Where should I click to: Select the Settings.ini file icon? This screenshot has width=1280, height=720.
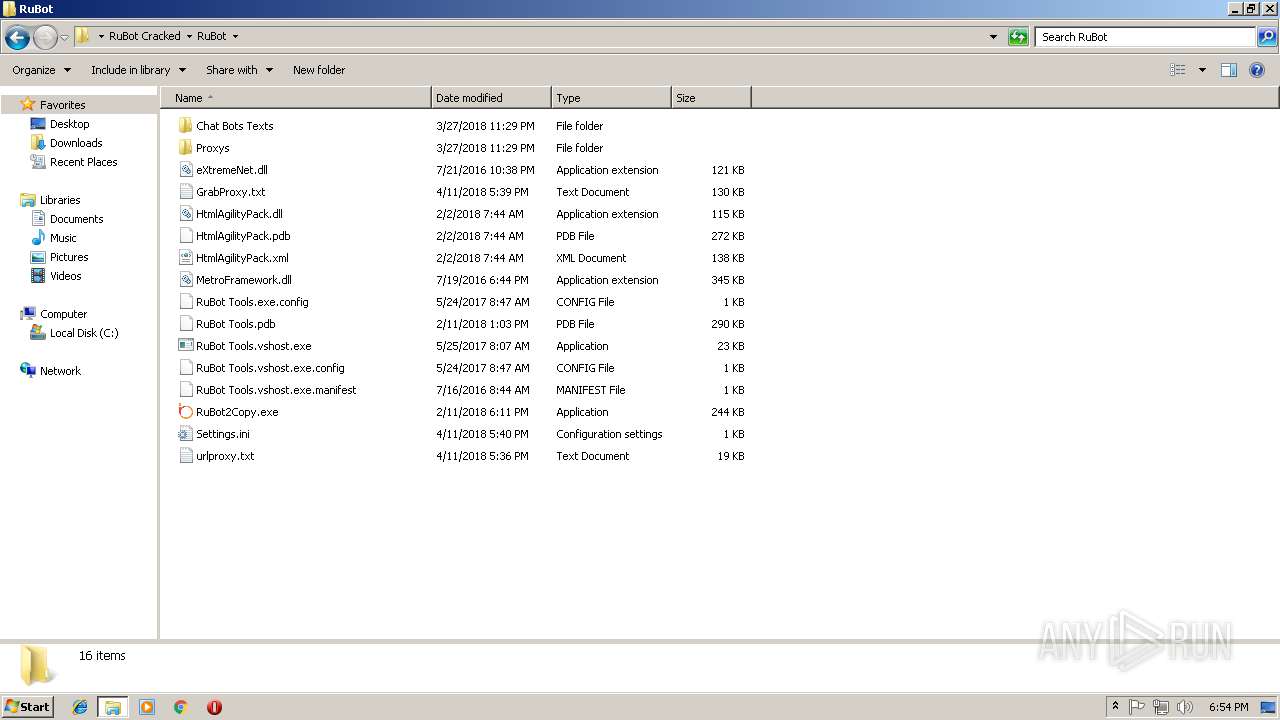tap(185, 434)
